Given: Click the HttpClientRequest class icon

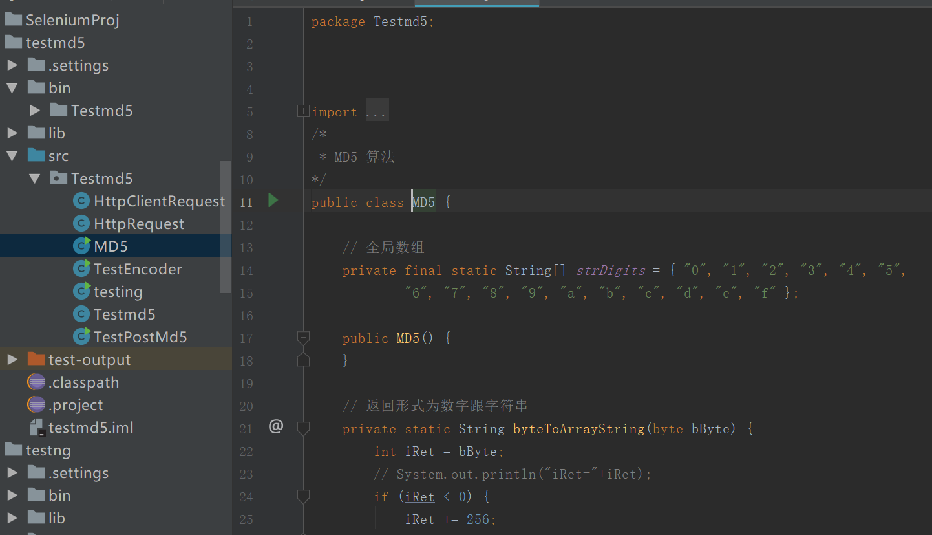Looking at the screenshot, I should [x=82, y=201].
